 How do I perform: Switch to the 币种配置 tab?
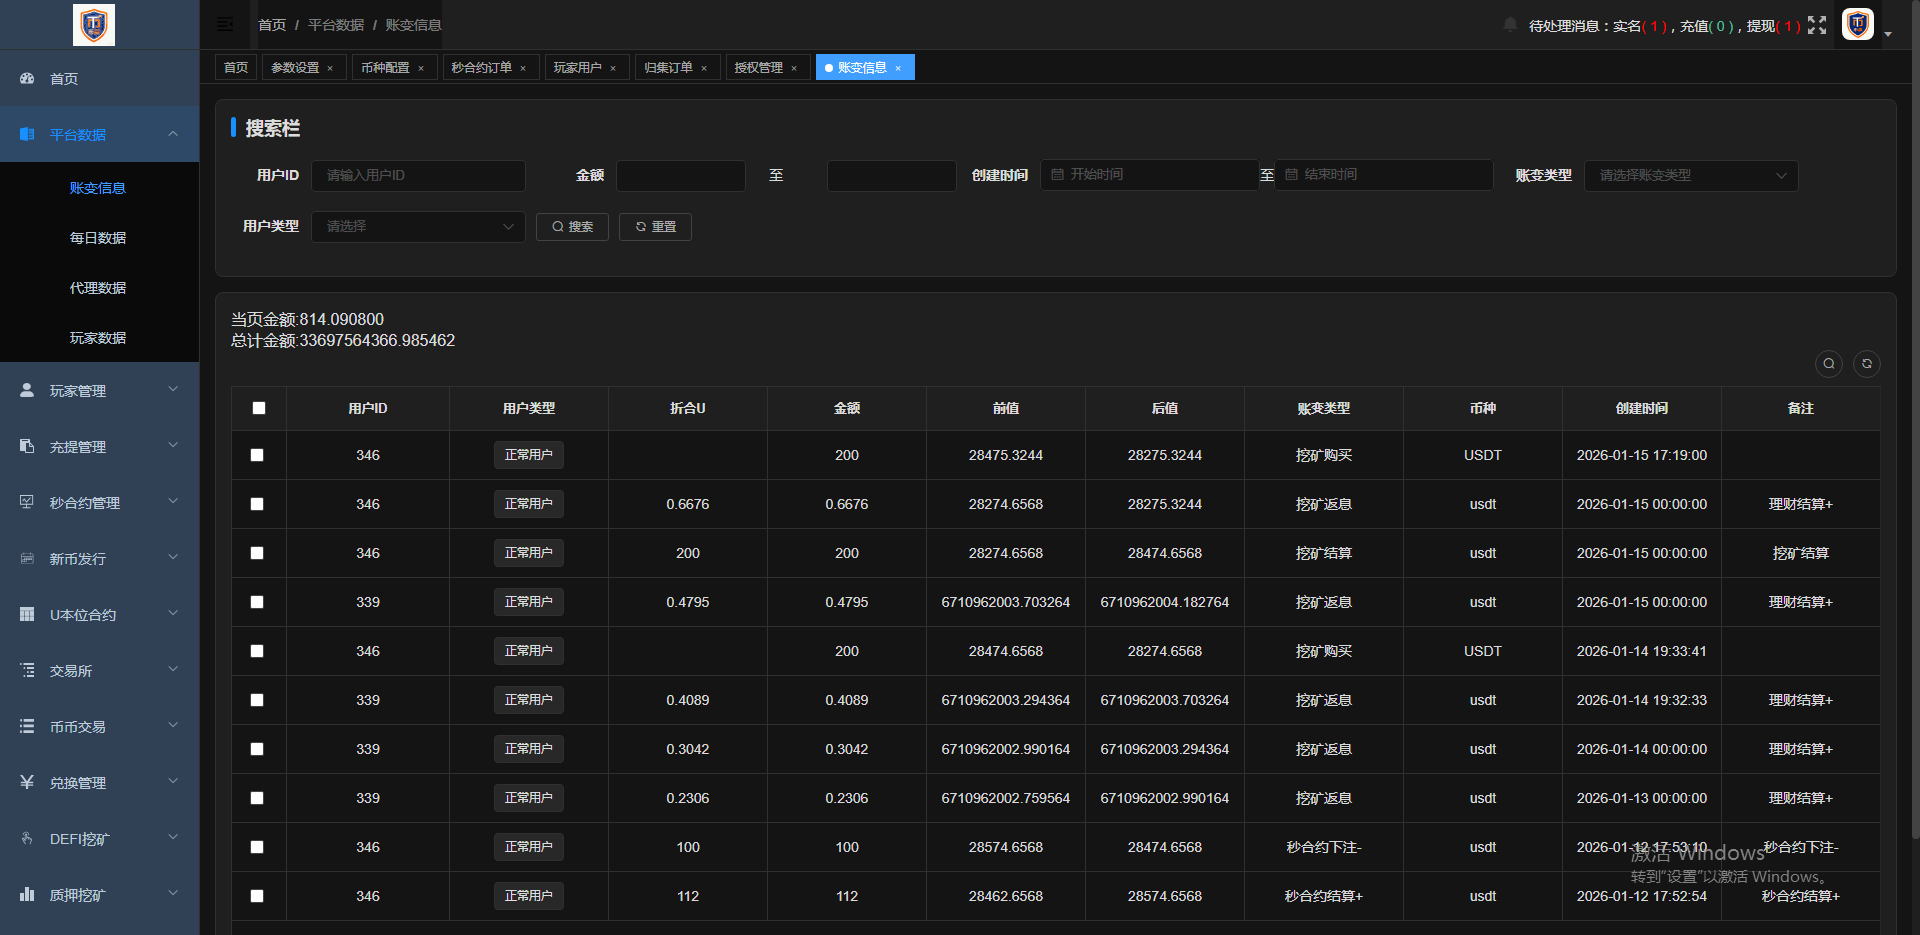tap(385, 68)
